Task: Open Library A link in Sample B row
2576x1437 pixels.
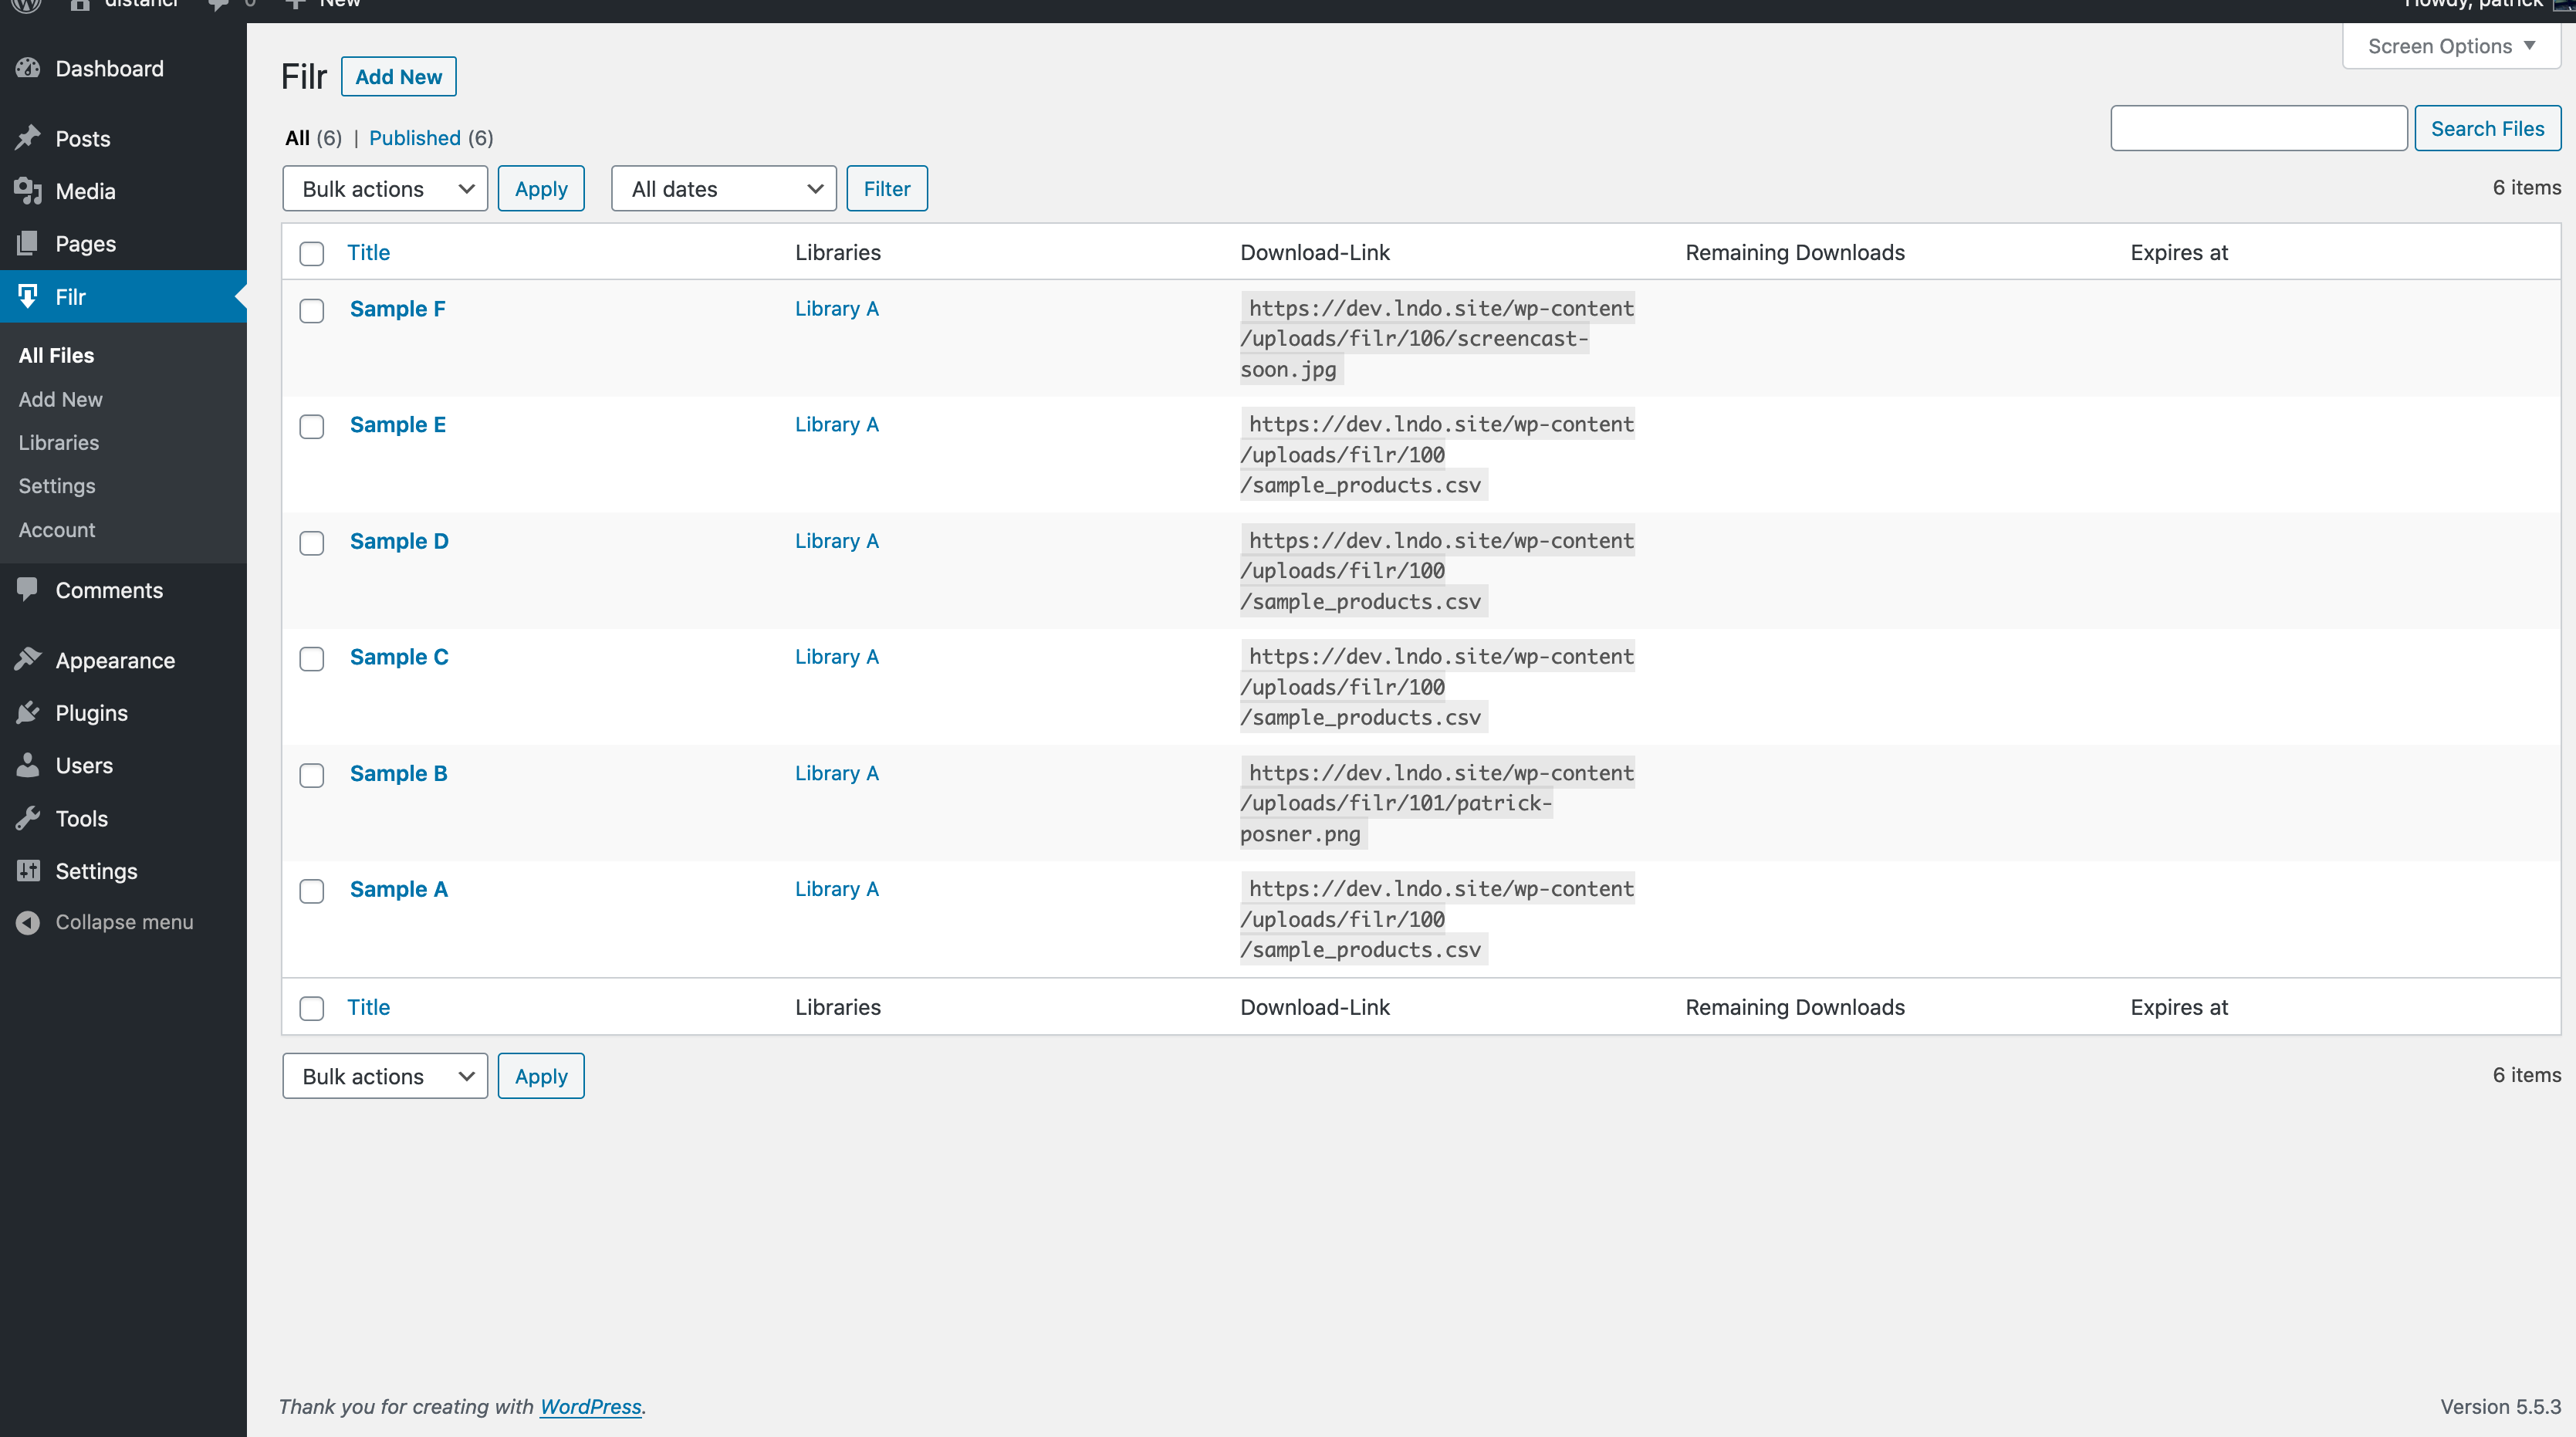Action: pos(836,773)
